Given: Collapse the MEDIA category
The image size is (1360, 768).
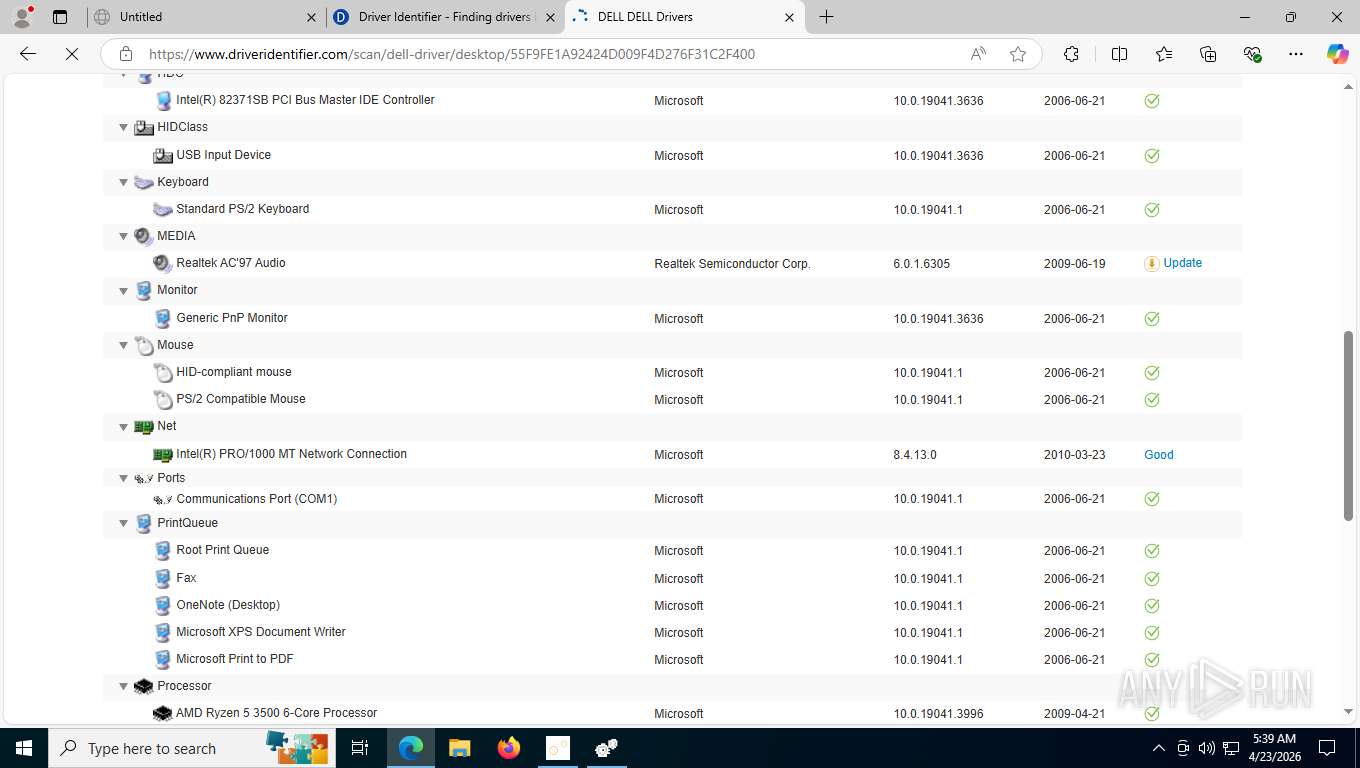Looking at the screenshot, I should (124, 236).
